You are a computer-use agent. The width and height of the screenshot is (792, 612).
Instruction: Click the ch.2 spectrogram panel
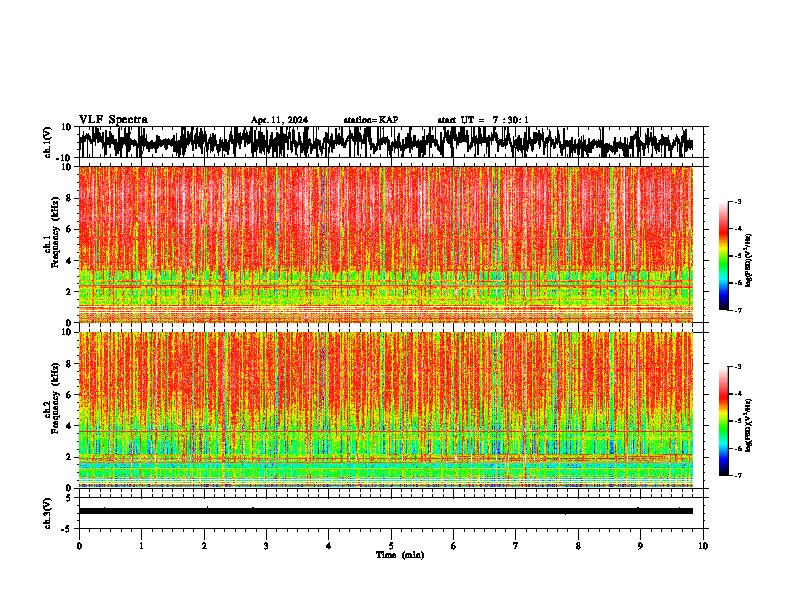coord(385,410)
